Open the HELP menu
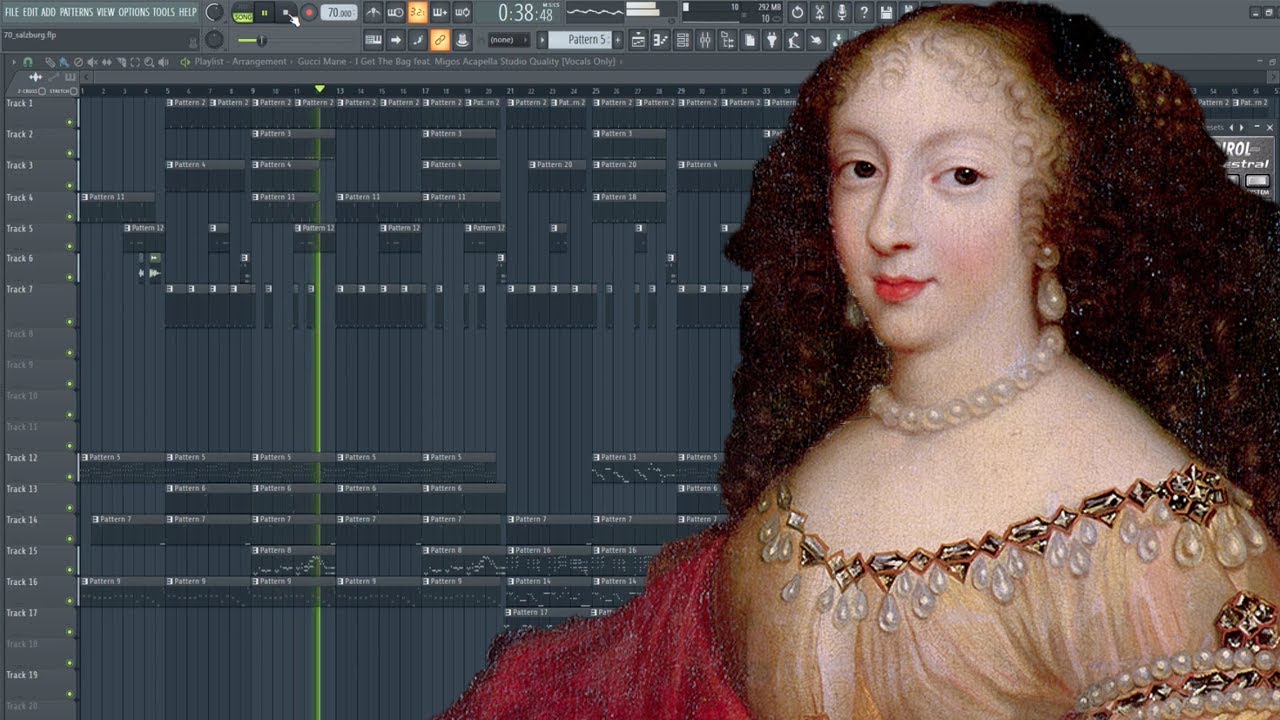 (x=187, y=12)
